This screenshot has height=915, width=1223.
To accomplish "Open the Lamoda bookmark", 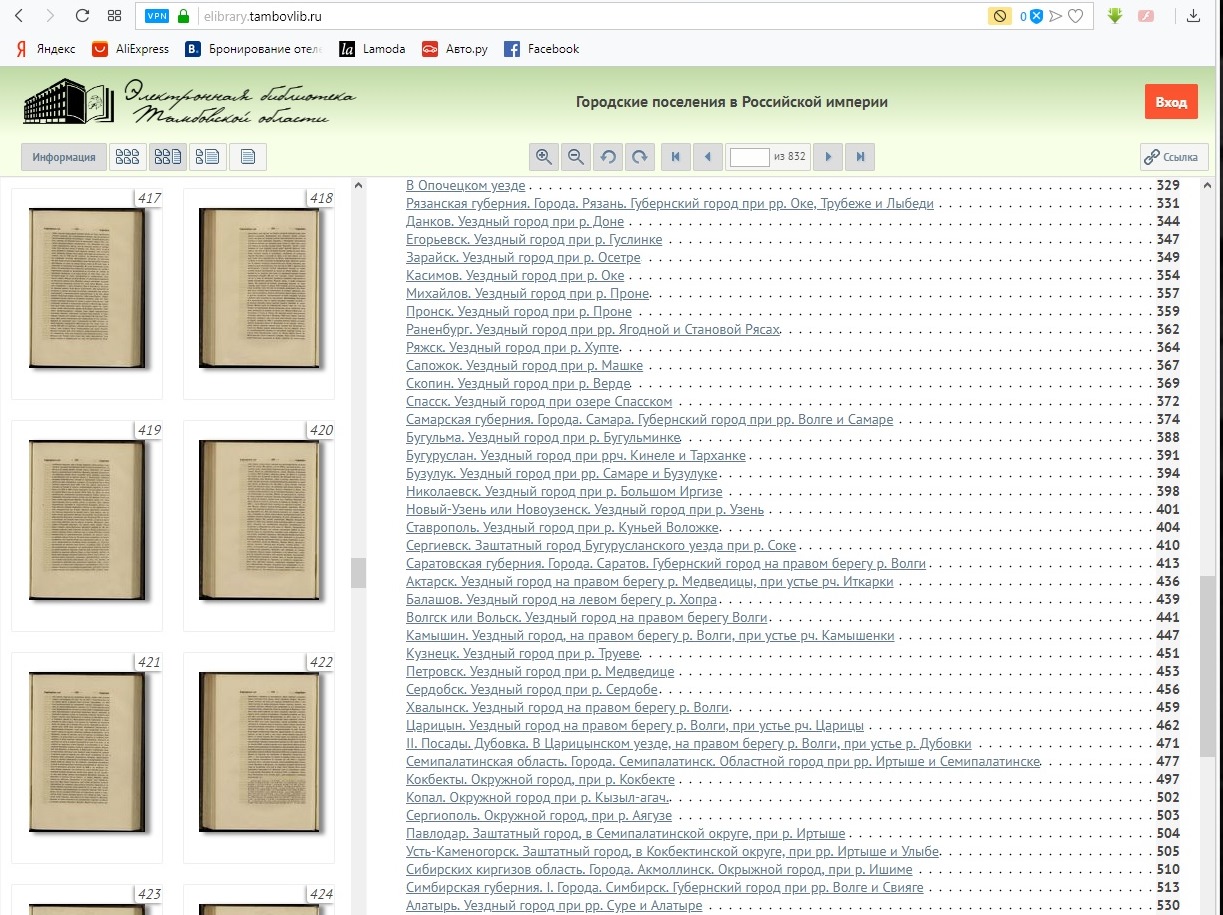I will [x=372, y=49].
